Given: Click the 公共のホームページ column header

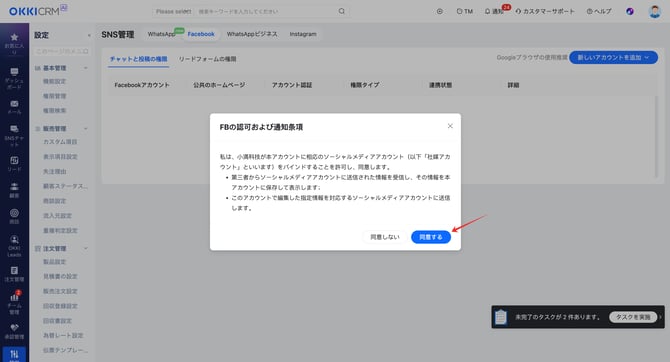Looking at the screenshot, I should pos(219,85).
